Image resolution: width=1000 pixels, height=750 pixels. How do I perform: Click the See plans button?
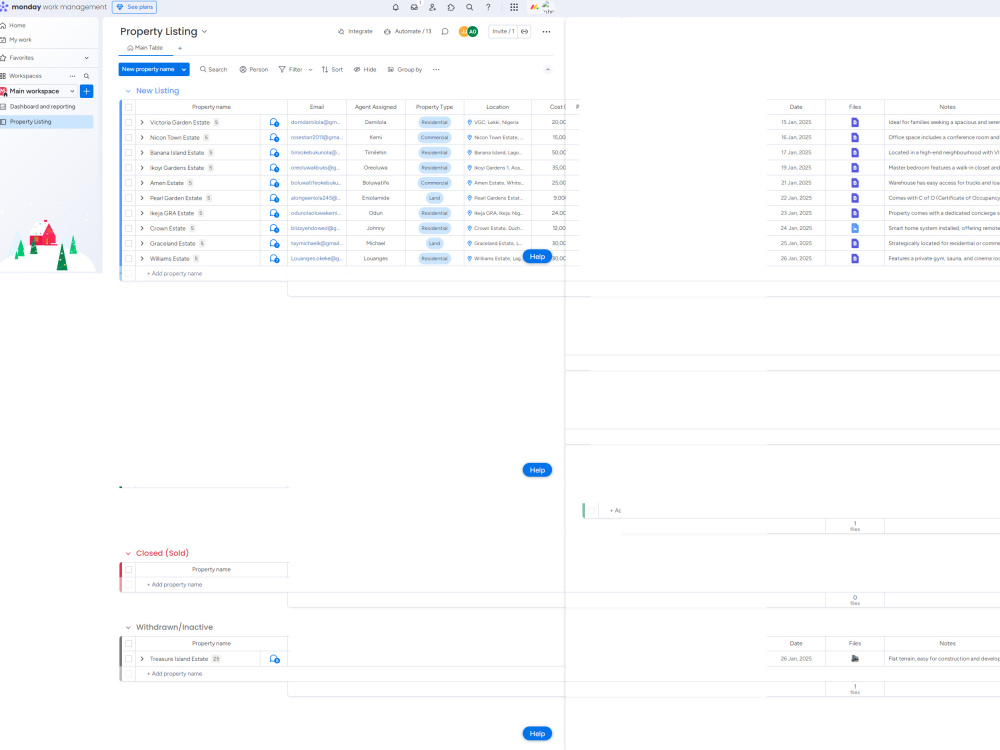[x=135, y=7]
